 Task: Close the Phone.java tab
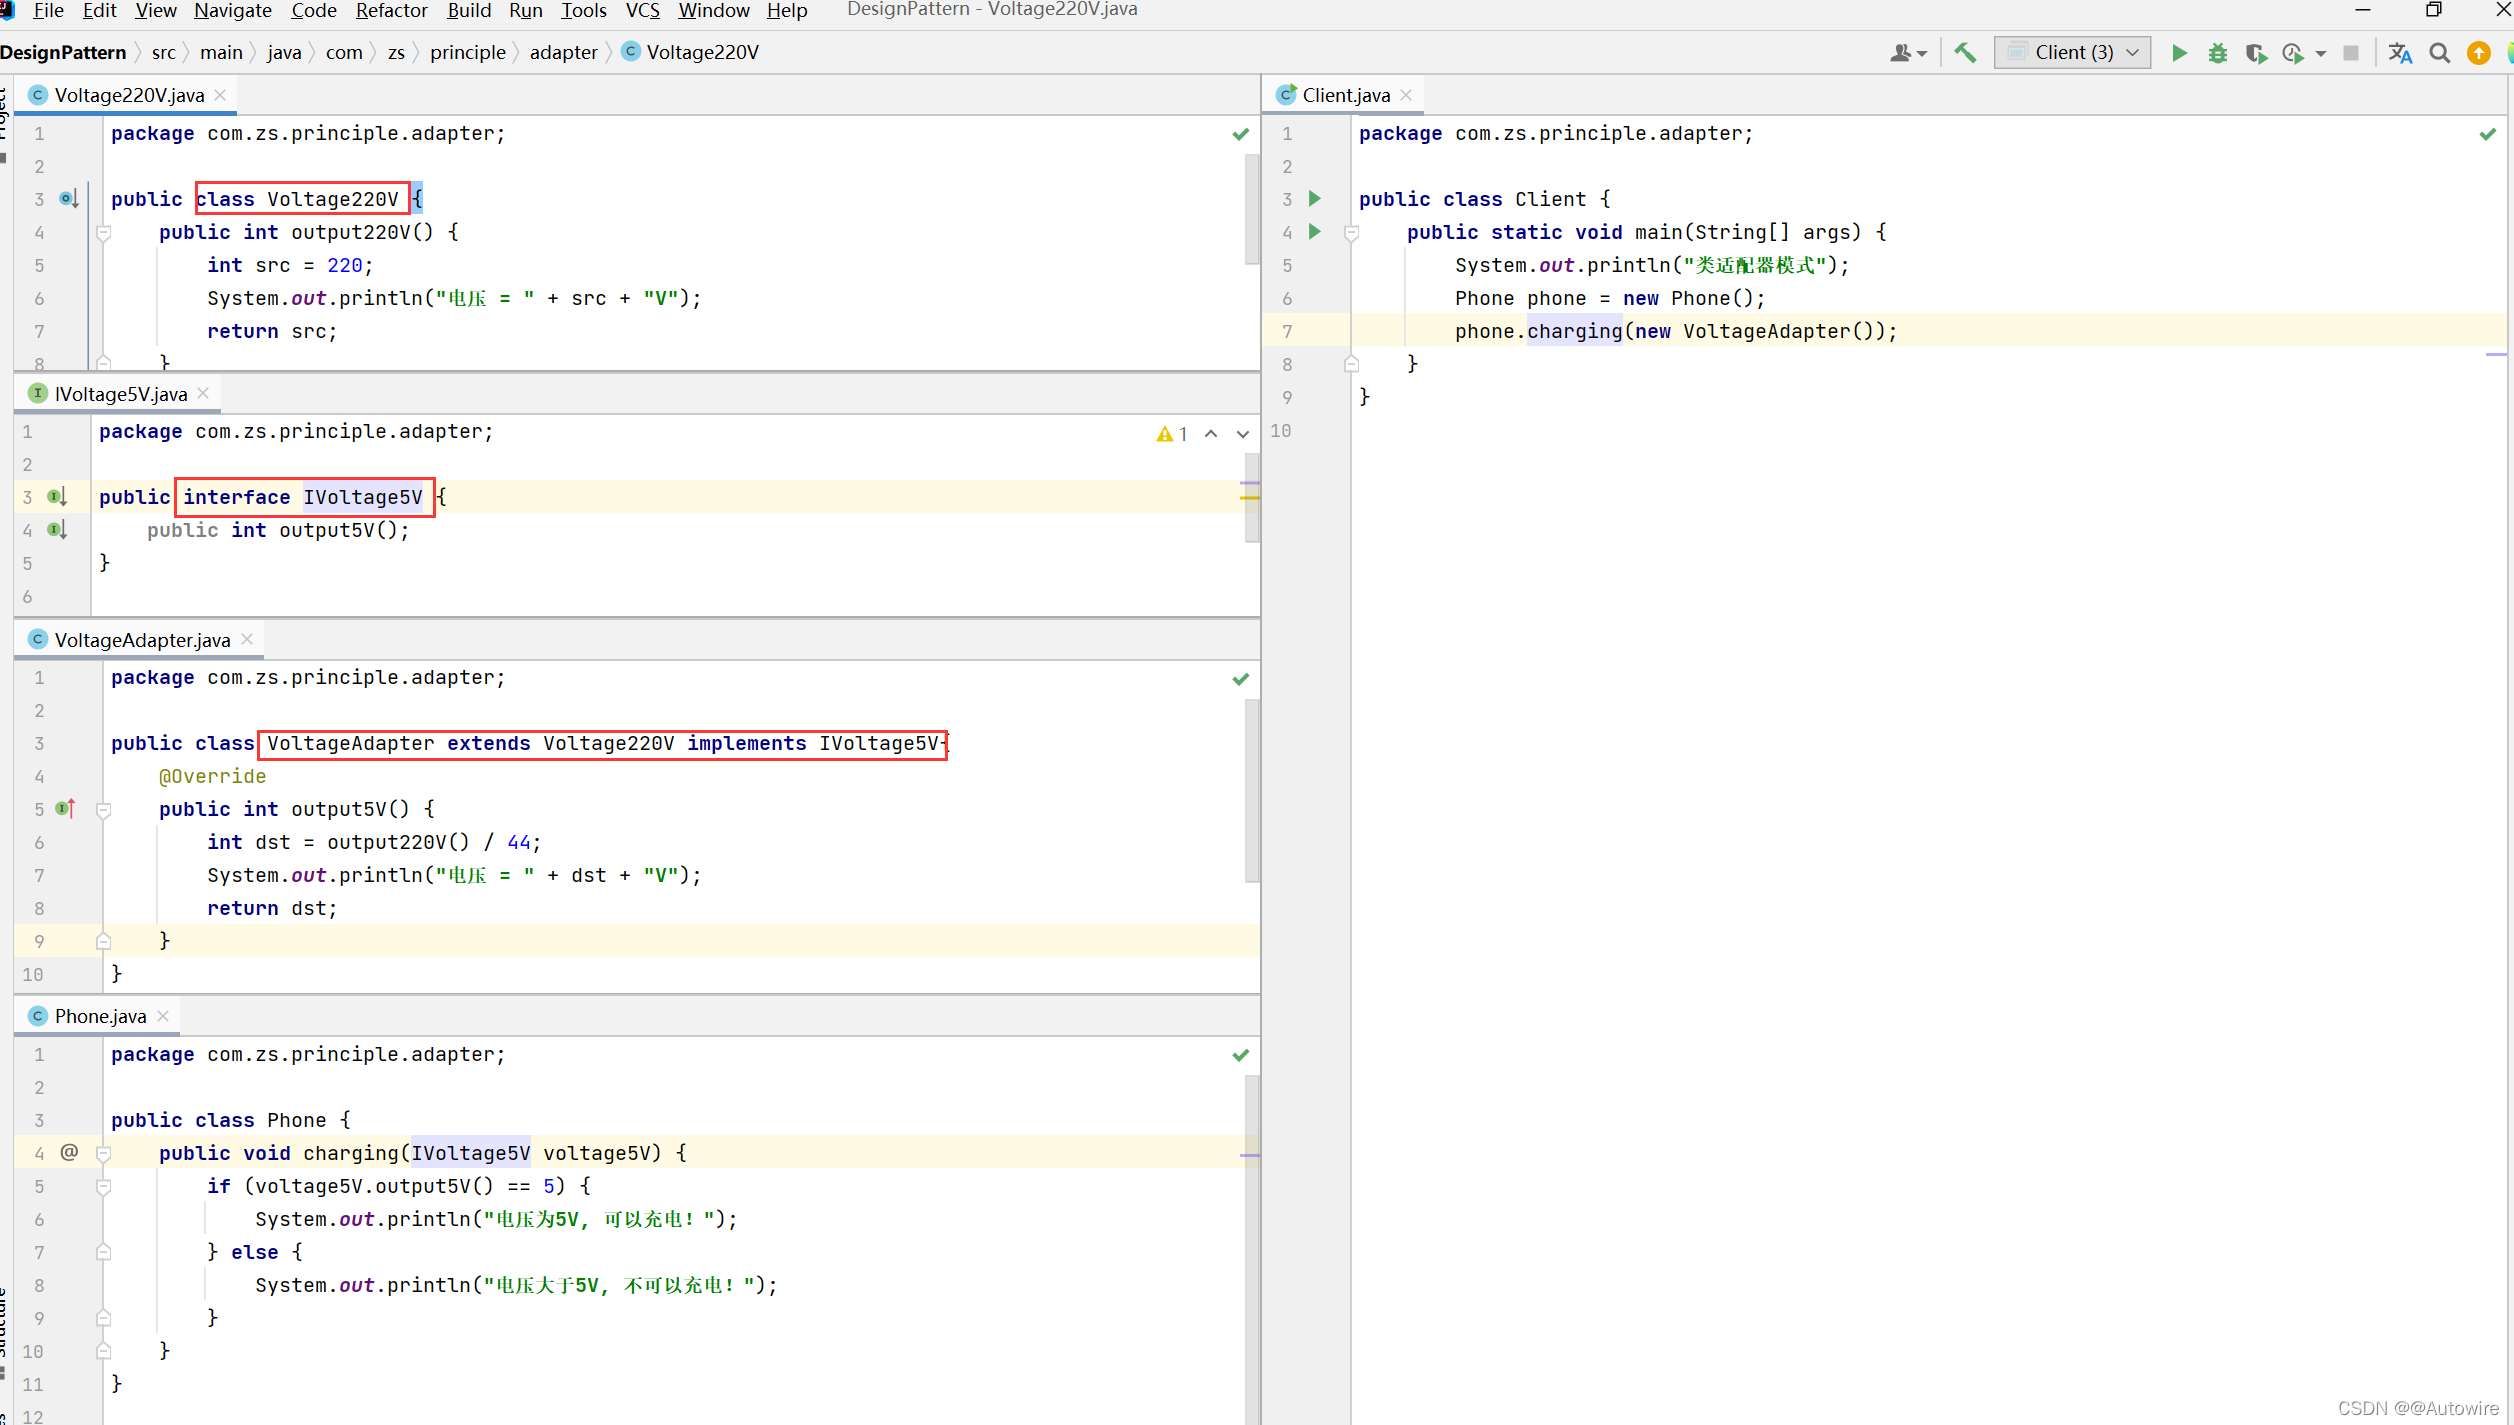[163, 1016]
